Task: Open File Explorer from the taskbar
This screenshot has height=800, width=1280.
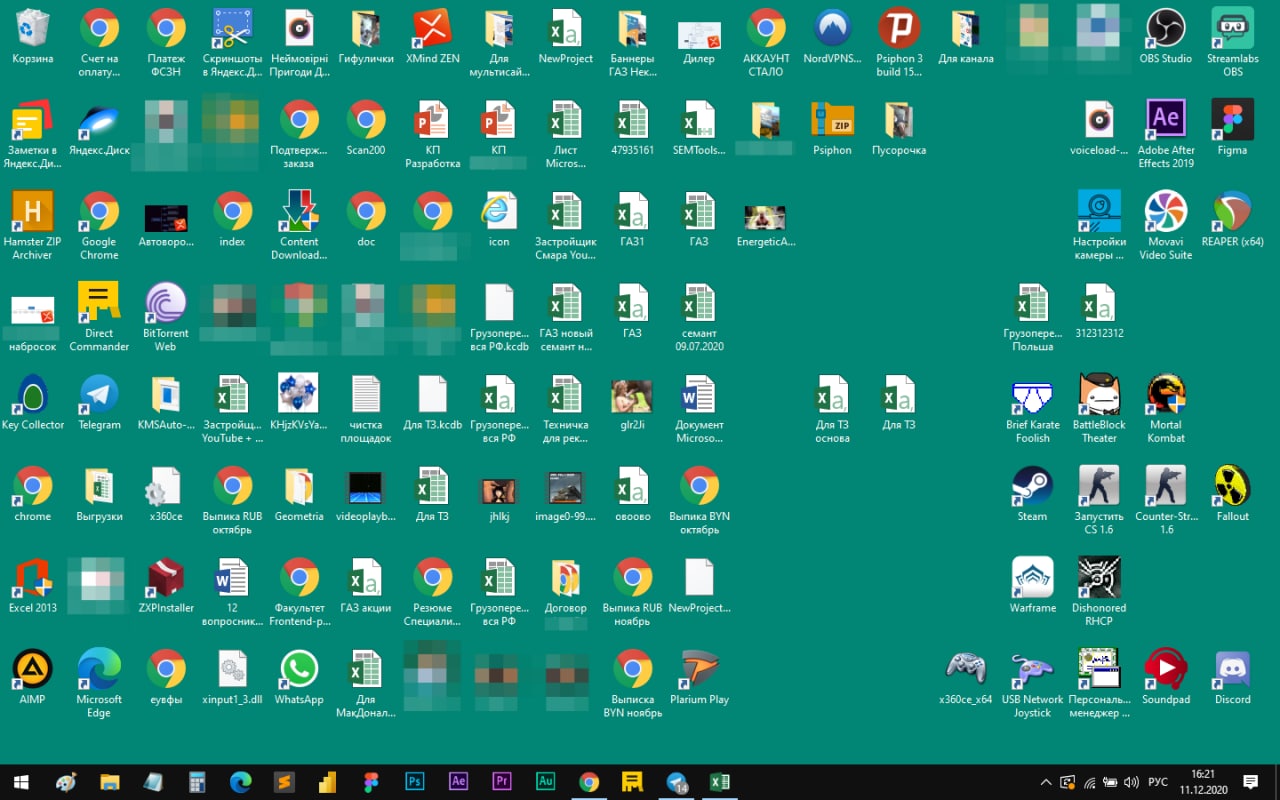Action: pyautogui.click(x=109, y=782)
